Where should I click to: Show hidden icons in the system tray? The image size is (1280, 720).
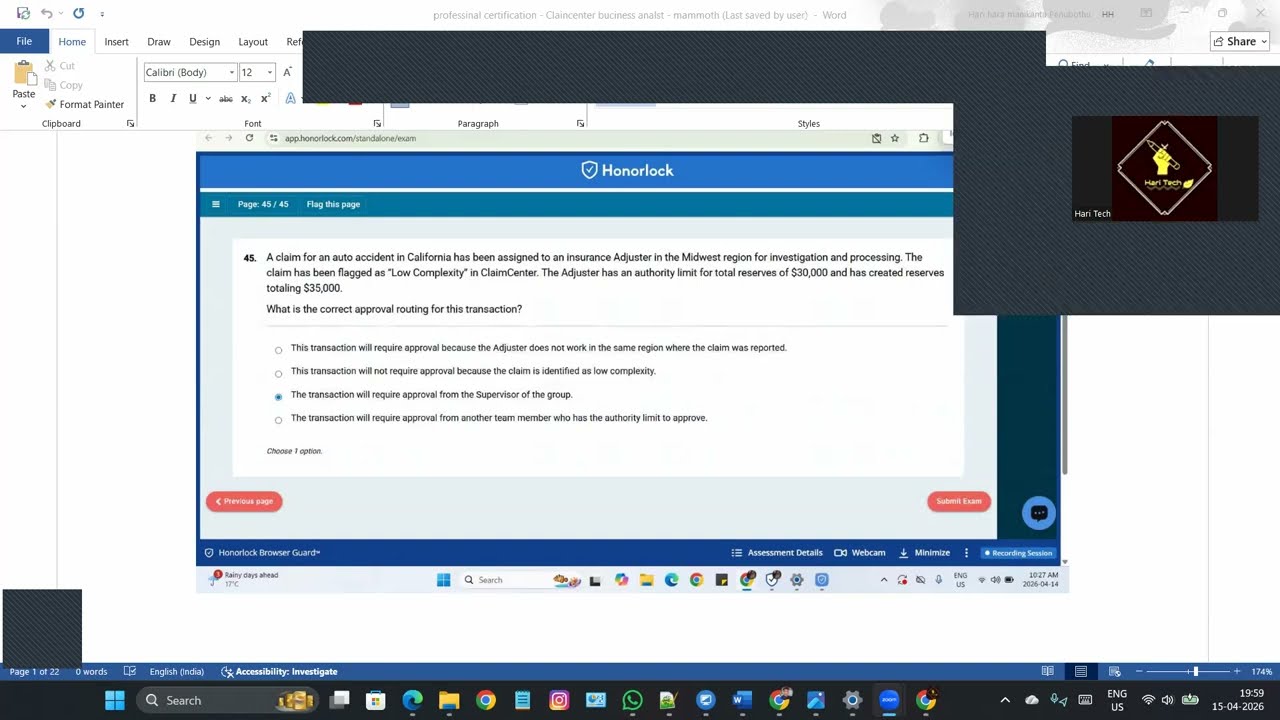pos(1005,700)
